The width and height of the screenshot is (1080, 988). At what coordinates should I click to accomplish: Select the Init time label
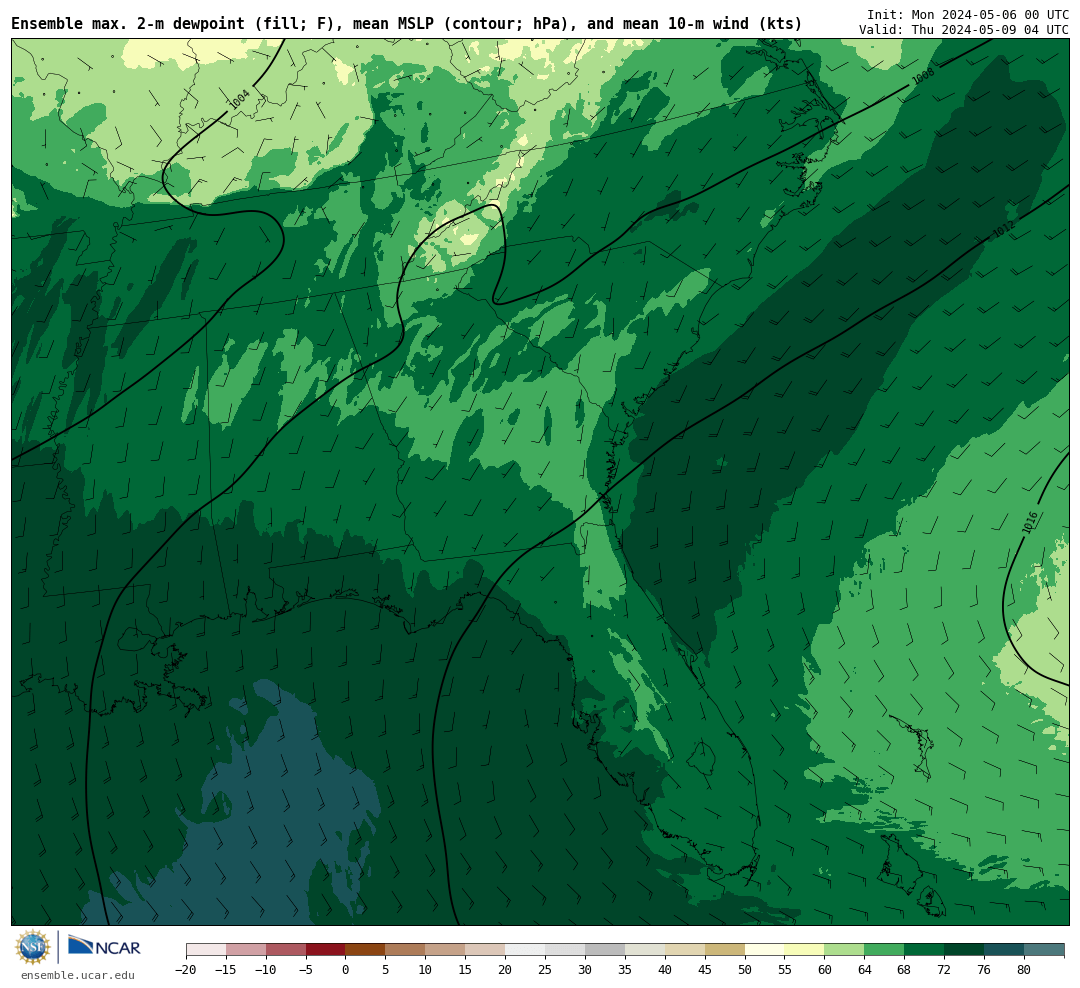click(968, 14)
